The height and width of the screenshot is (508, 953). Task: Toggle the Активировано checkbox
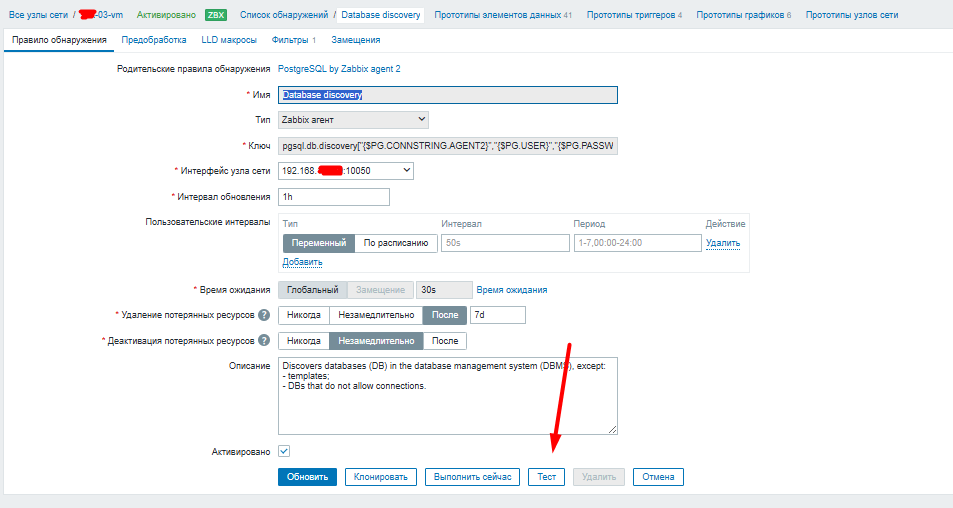pos(284,451)
